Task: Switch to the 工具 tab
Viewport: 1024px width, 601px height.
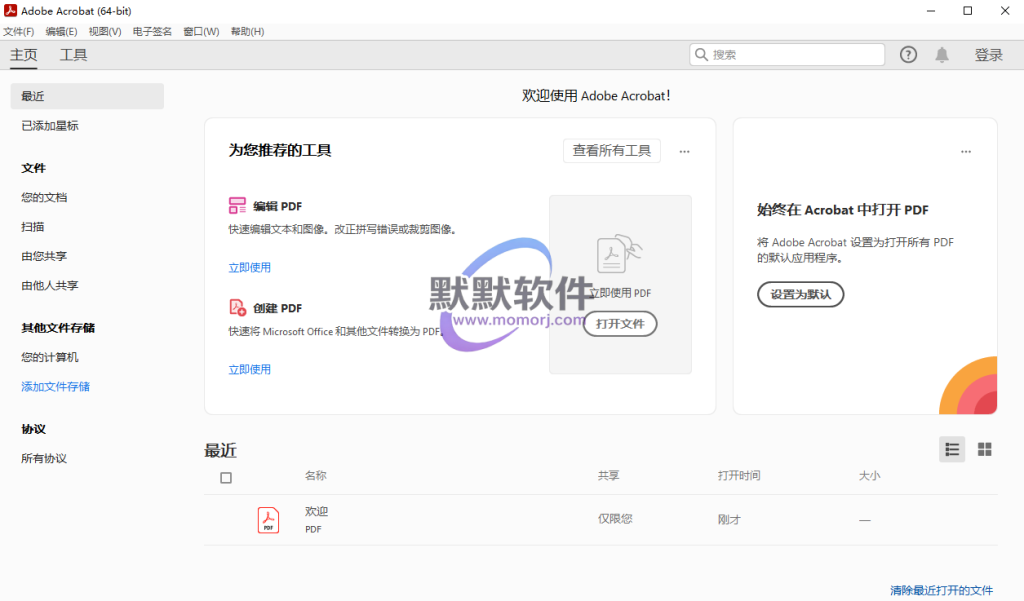Action: click(x=73, y=55)
